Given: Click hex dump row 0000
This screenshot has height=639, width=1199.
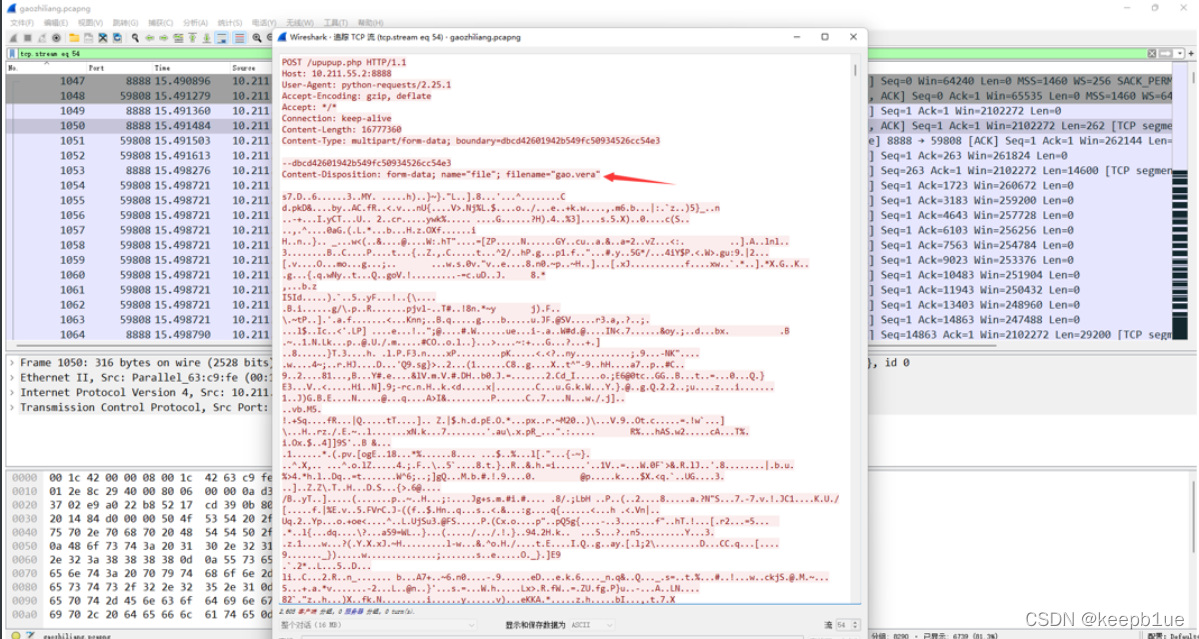Looking at the screenshot, I should point(140,476).
